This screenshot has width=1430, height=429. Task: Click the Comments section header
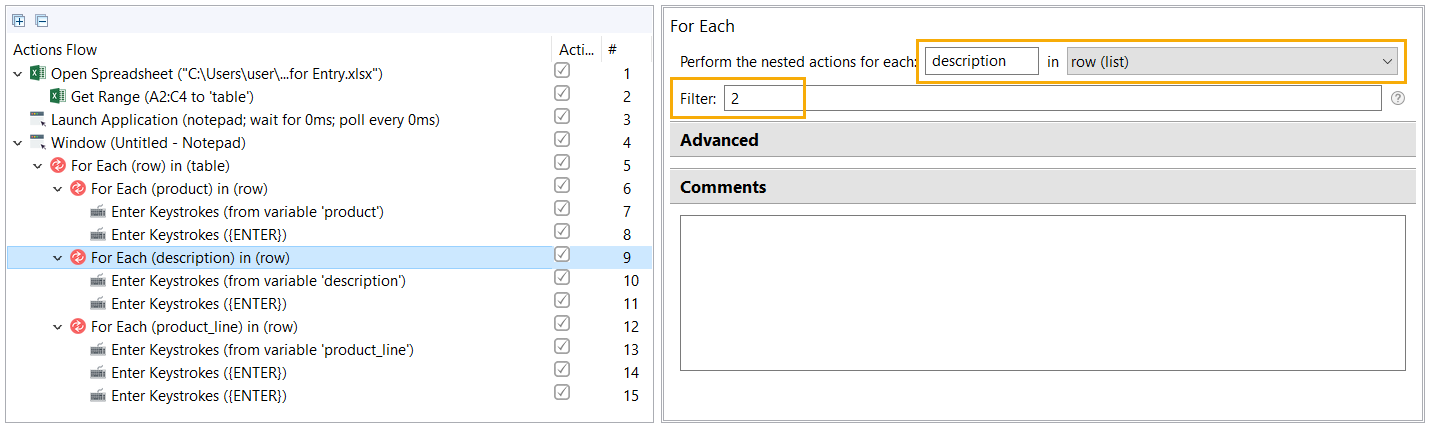tap(1043, 187)
